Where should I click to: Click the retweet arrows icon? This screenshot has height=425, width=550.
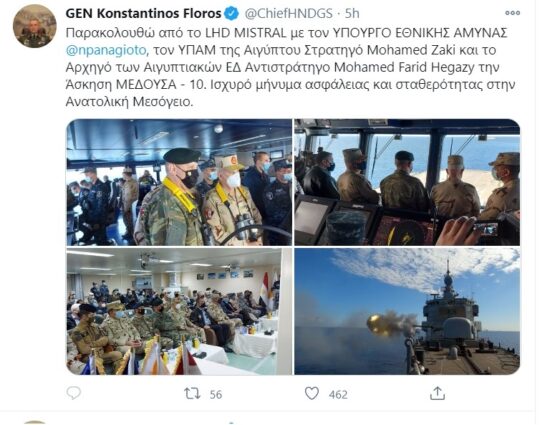coord(192,393)
